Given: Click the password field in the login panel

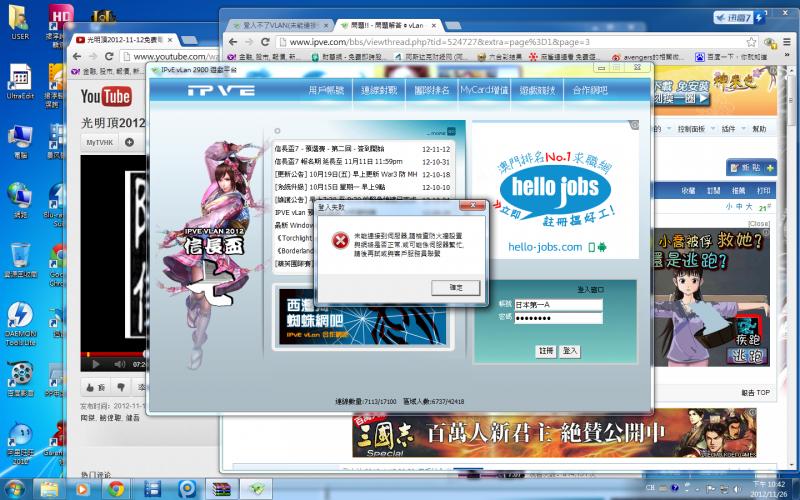Looking at the screenshot, I should click(558, 318).
